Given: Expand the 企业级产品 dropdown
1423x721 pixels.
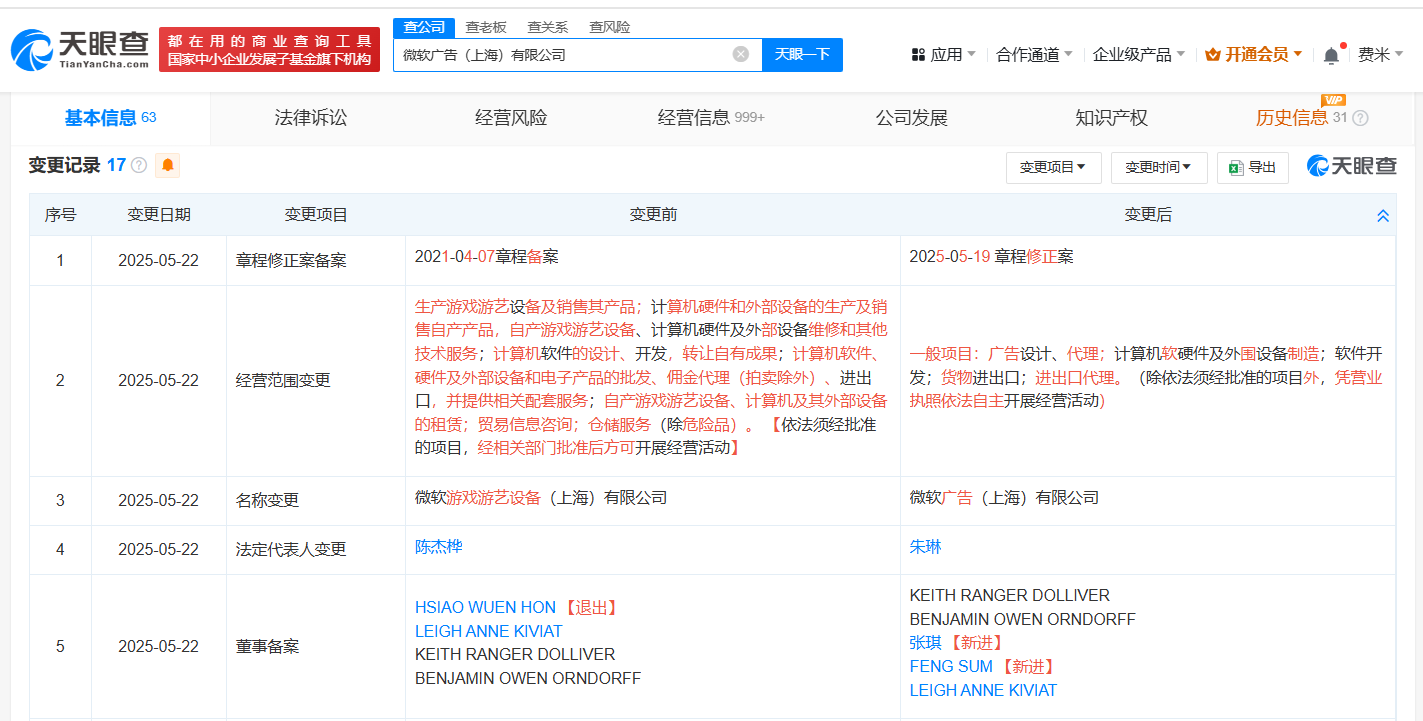Looking at the screenshot, I should (x=1138, y=55).
